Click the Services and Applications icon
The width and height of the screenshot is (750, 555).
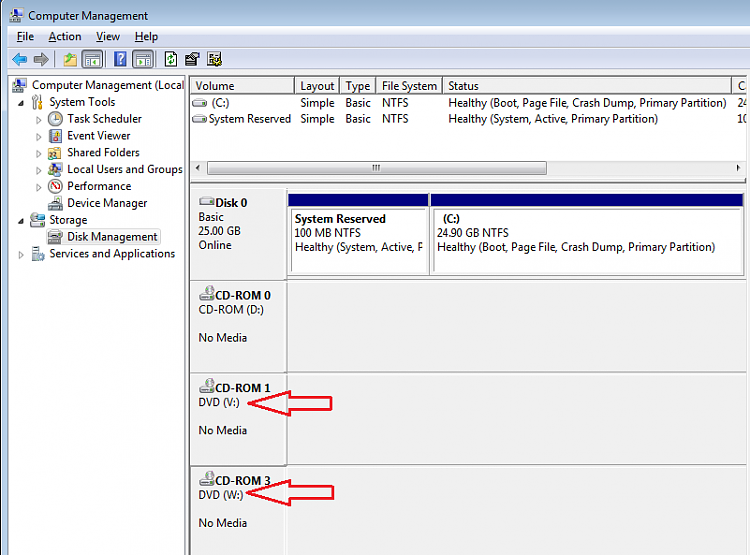tap(38, 254)
